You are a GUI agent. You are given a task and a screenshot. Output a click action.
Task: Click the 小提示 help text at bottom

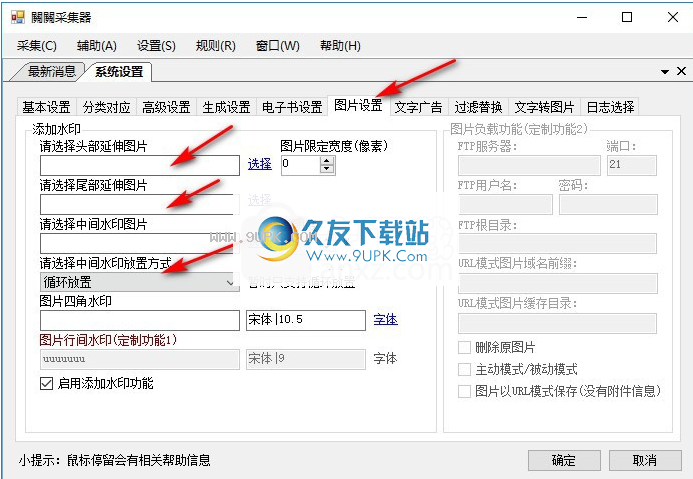114,460
